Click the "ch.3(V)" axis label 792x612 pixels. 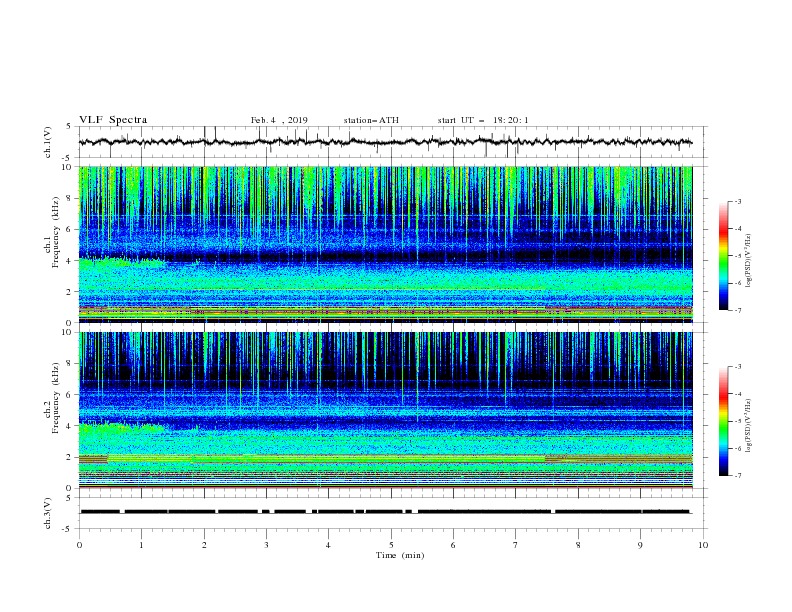tap(48, 513)
